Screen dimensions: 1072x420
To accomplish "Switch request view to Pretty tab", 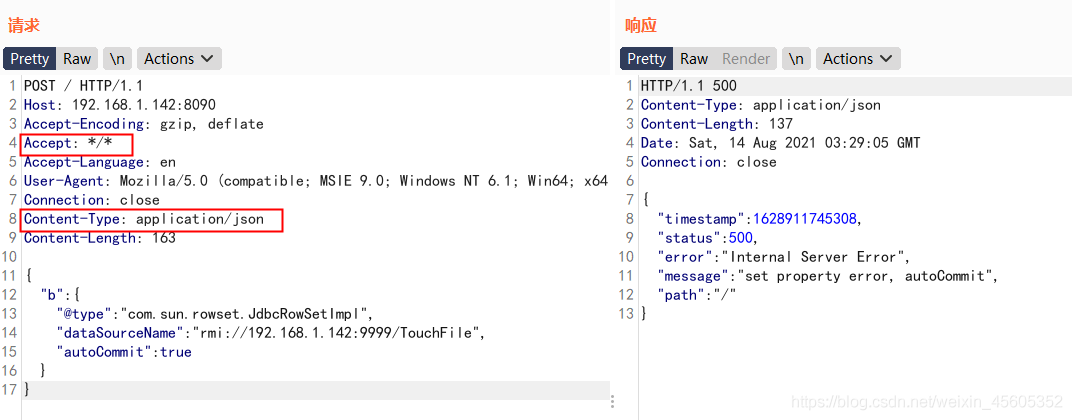I will click(29, 59).
